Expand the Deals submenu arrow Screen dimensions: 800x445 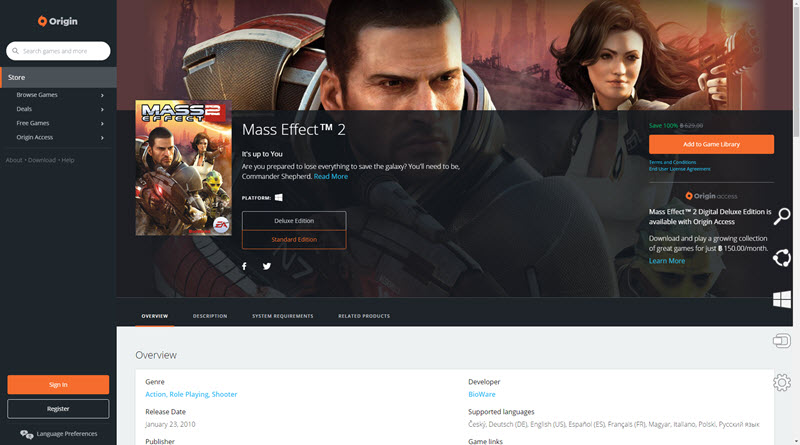(102, 109)
